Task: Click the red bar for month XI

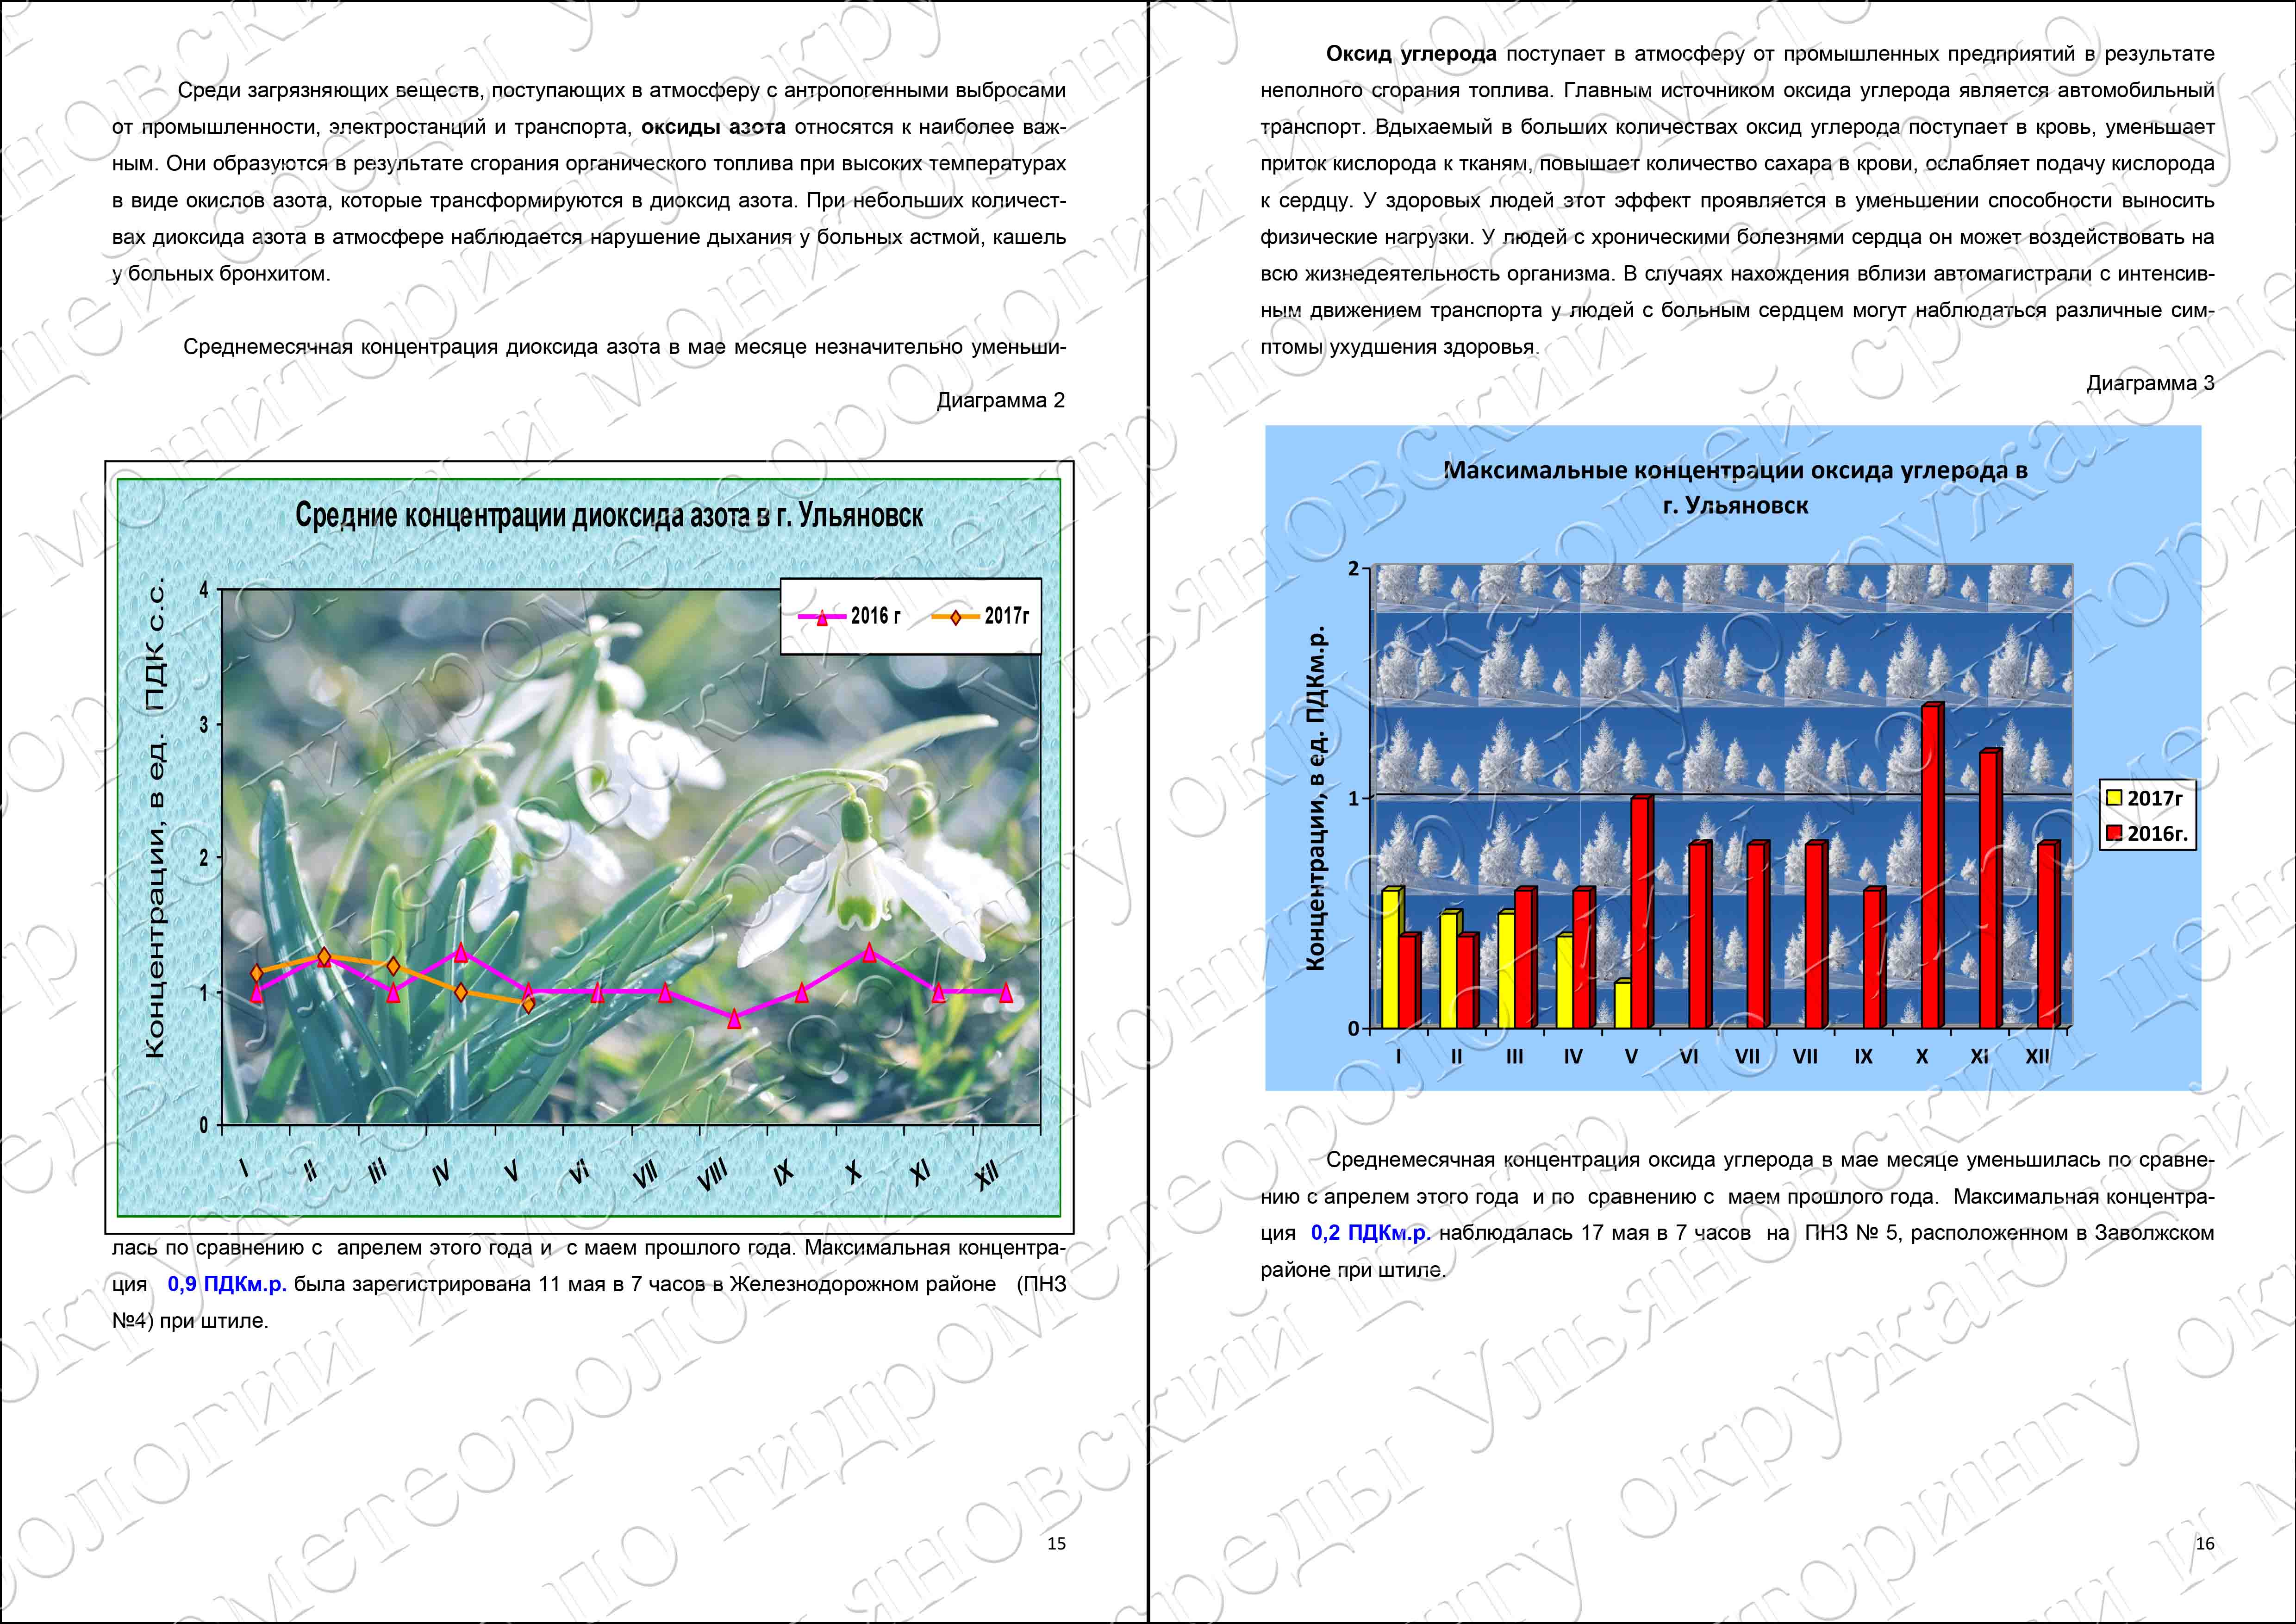Action: click(x=1991, y=889)
